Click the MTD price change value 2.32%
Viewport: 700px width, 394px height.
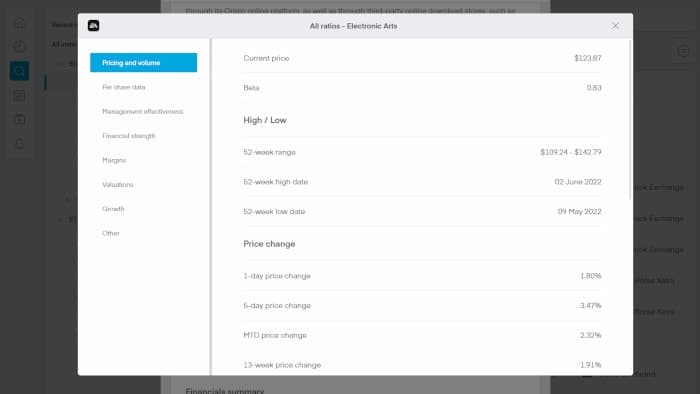tap(590, 335)
